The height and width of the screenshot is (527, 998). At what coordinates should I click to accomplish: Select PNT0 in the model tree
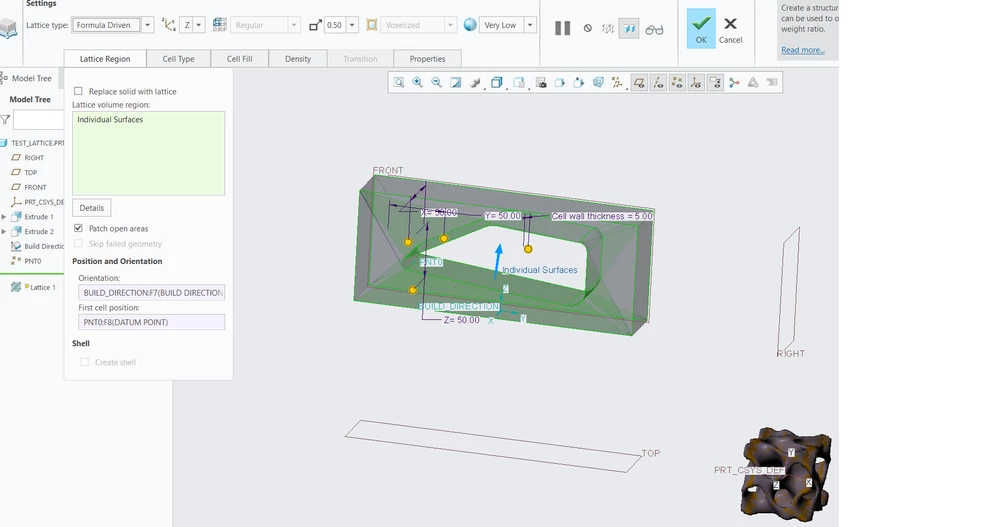(x=32, y=261)
